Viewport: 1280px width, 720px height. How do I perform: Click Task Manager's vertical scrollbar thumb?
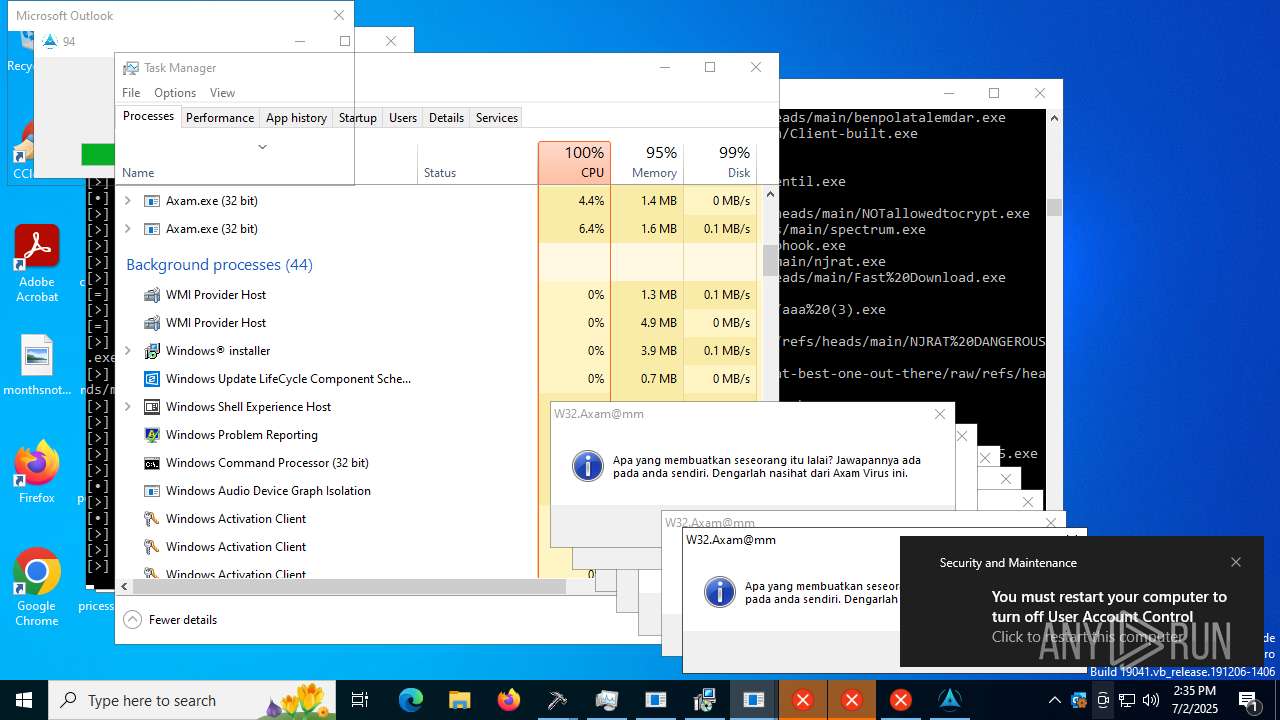point(769,260)
